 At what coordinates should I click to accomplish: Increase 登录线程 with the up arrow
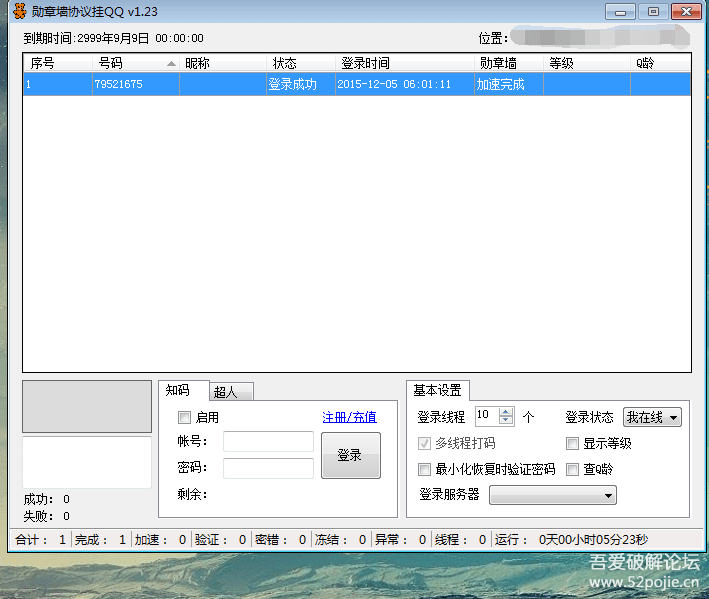pos(506,412)
